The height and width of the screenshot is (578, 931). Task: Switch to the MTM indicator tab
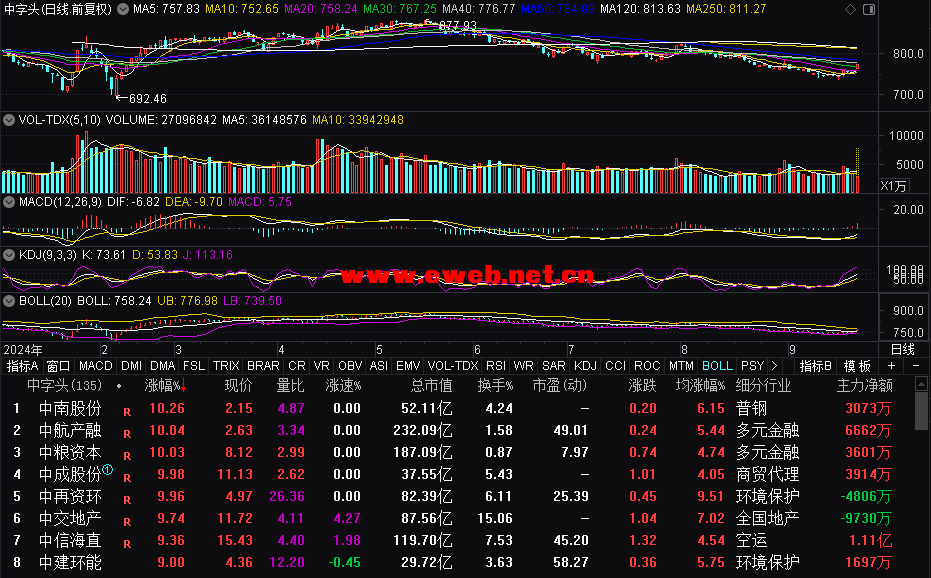coord(681,366)
